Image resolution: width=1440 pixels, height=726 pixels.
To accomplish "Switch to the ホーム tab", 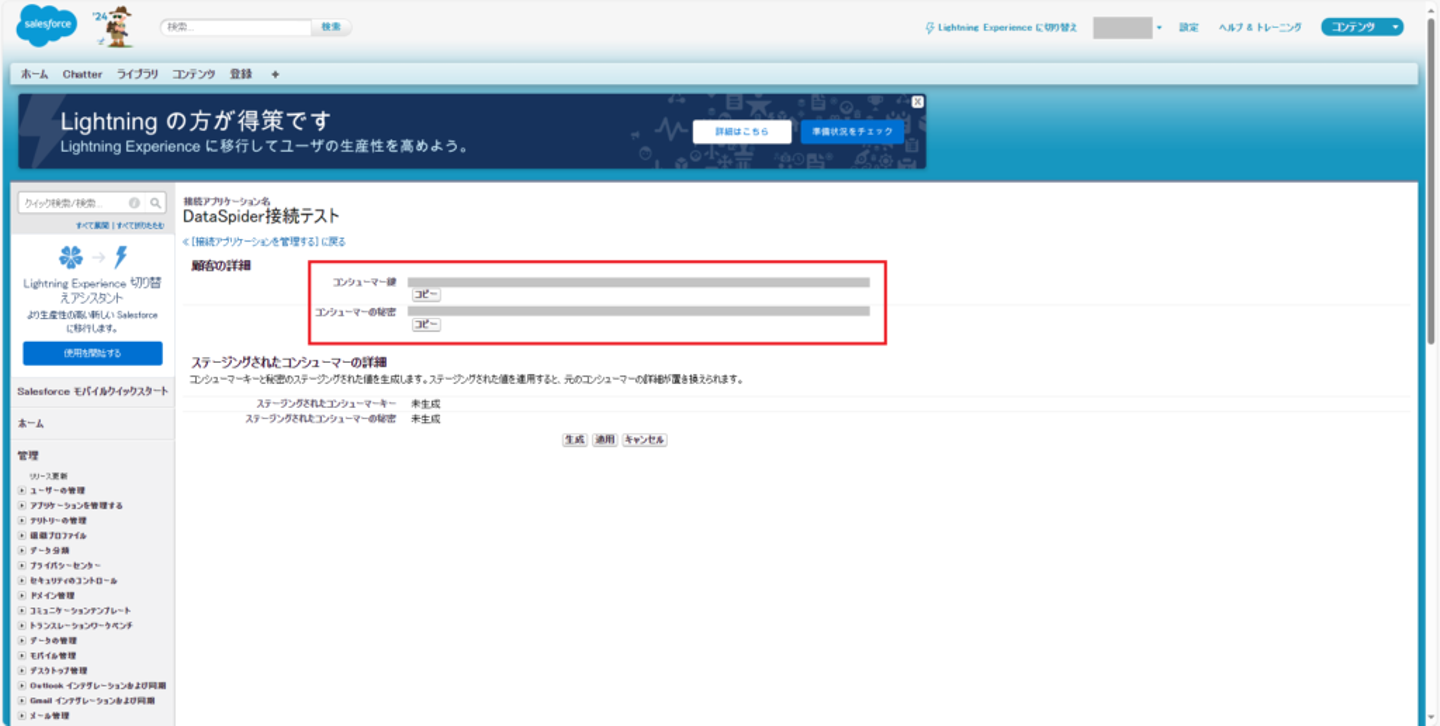I will pyautogui.click(x=35, y=74).
